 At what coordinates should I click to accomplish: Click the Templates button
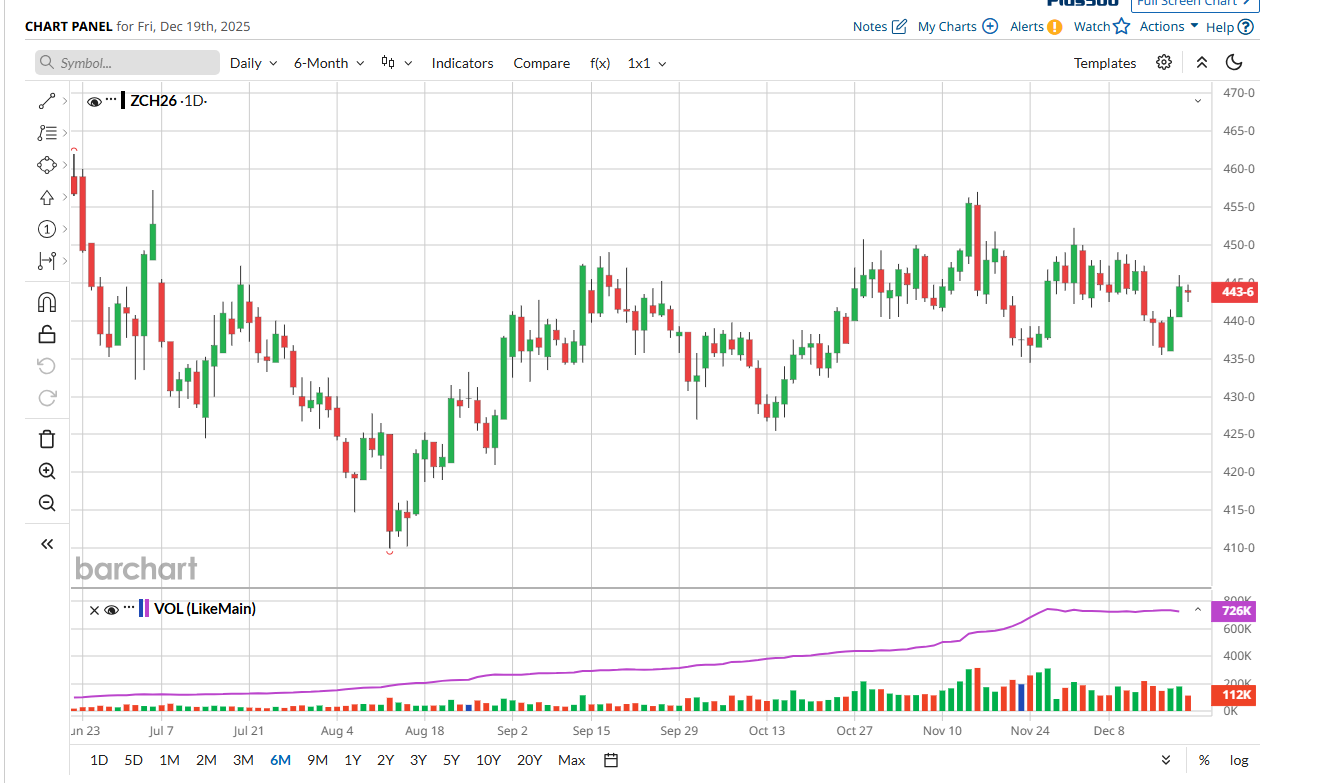point(1104,63)
